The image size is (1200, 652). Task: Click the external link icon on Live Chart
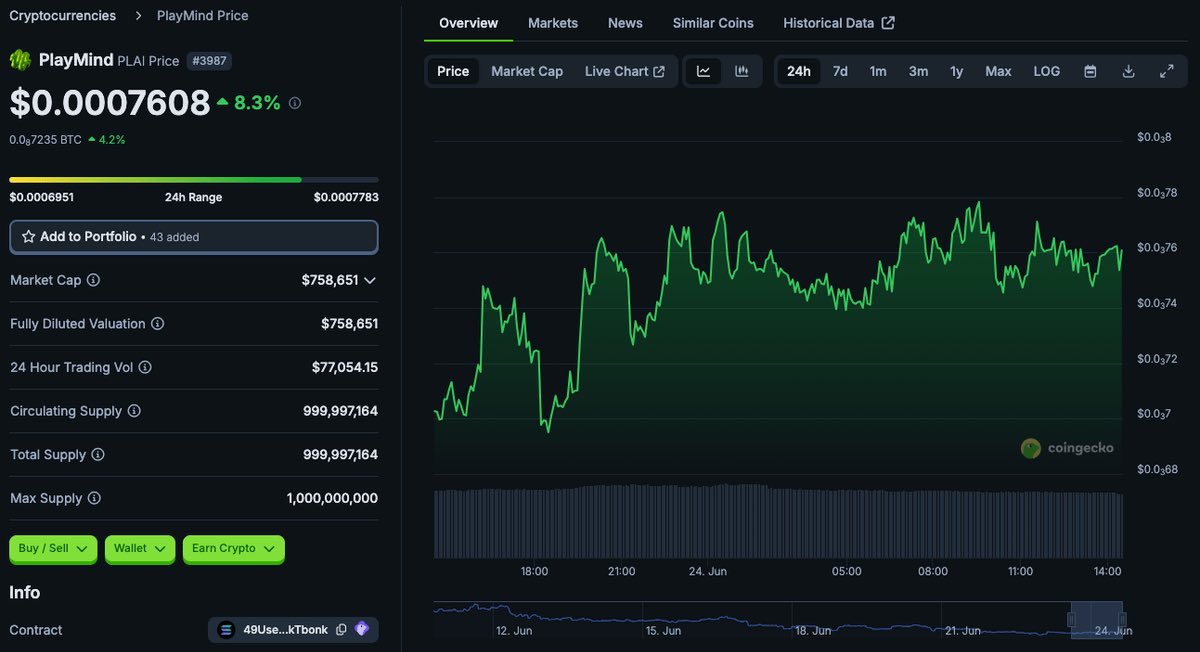[659, 71]
